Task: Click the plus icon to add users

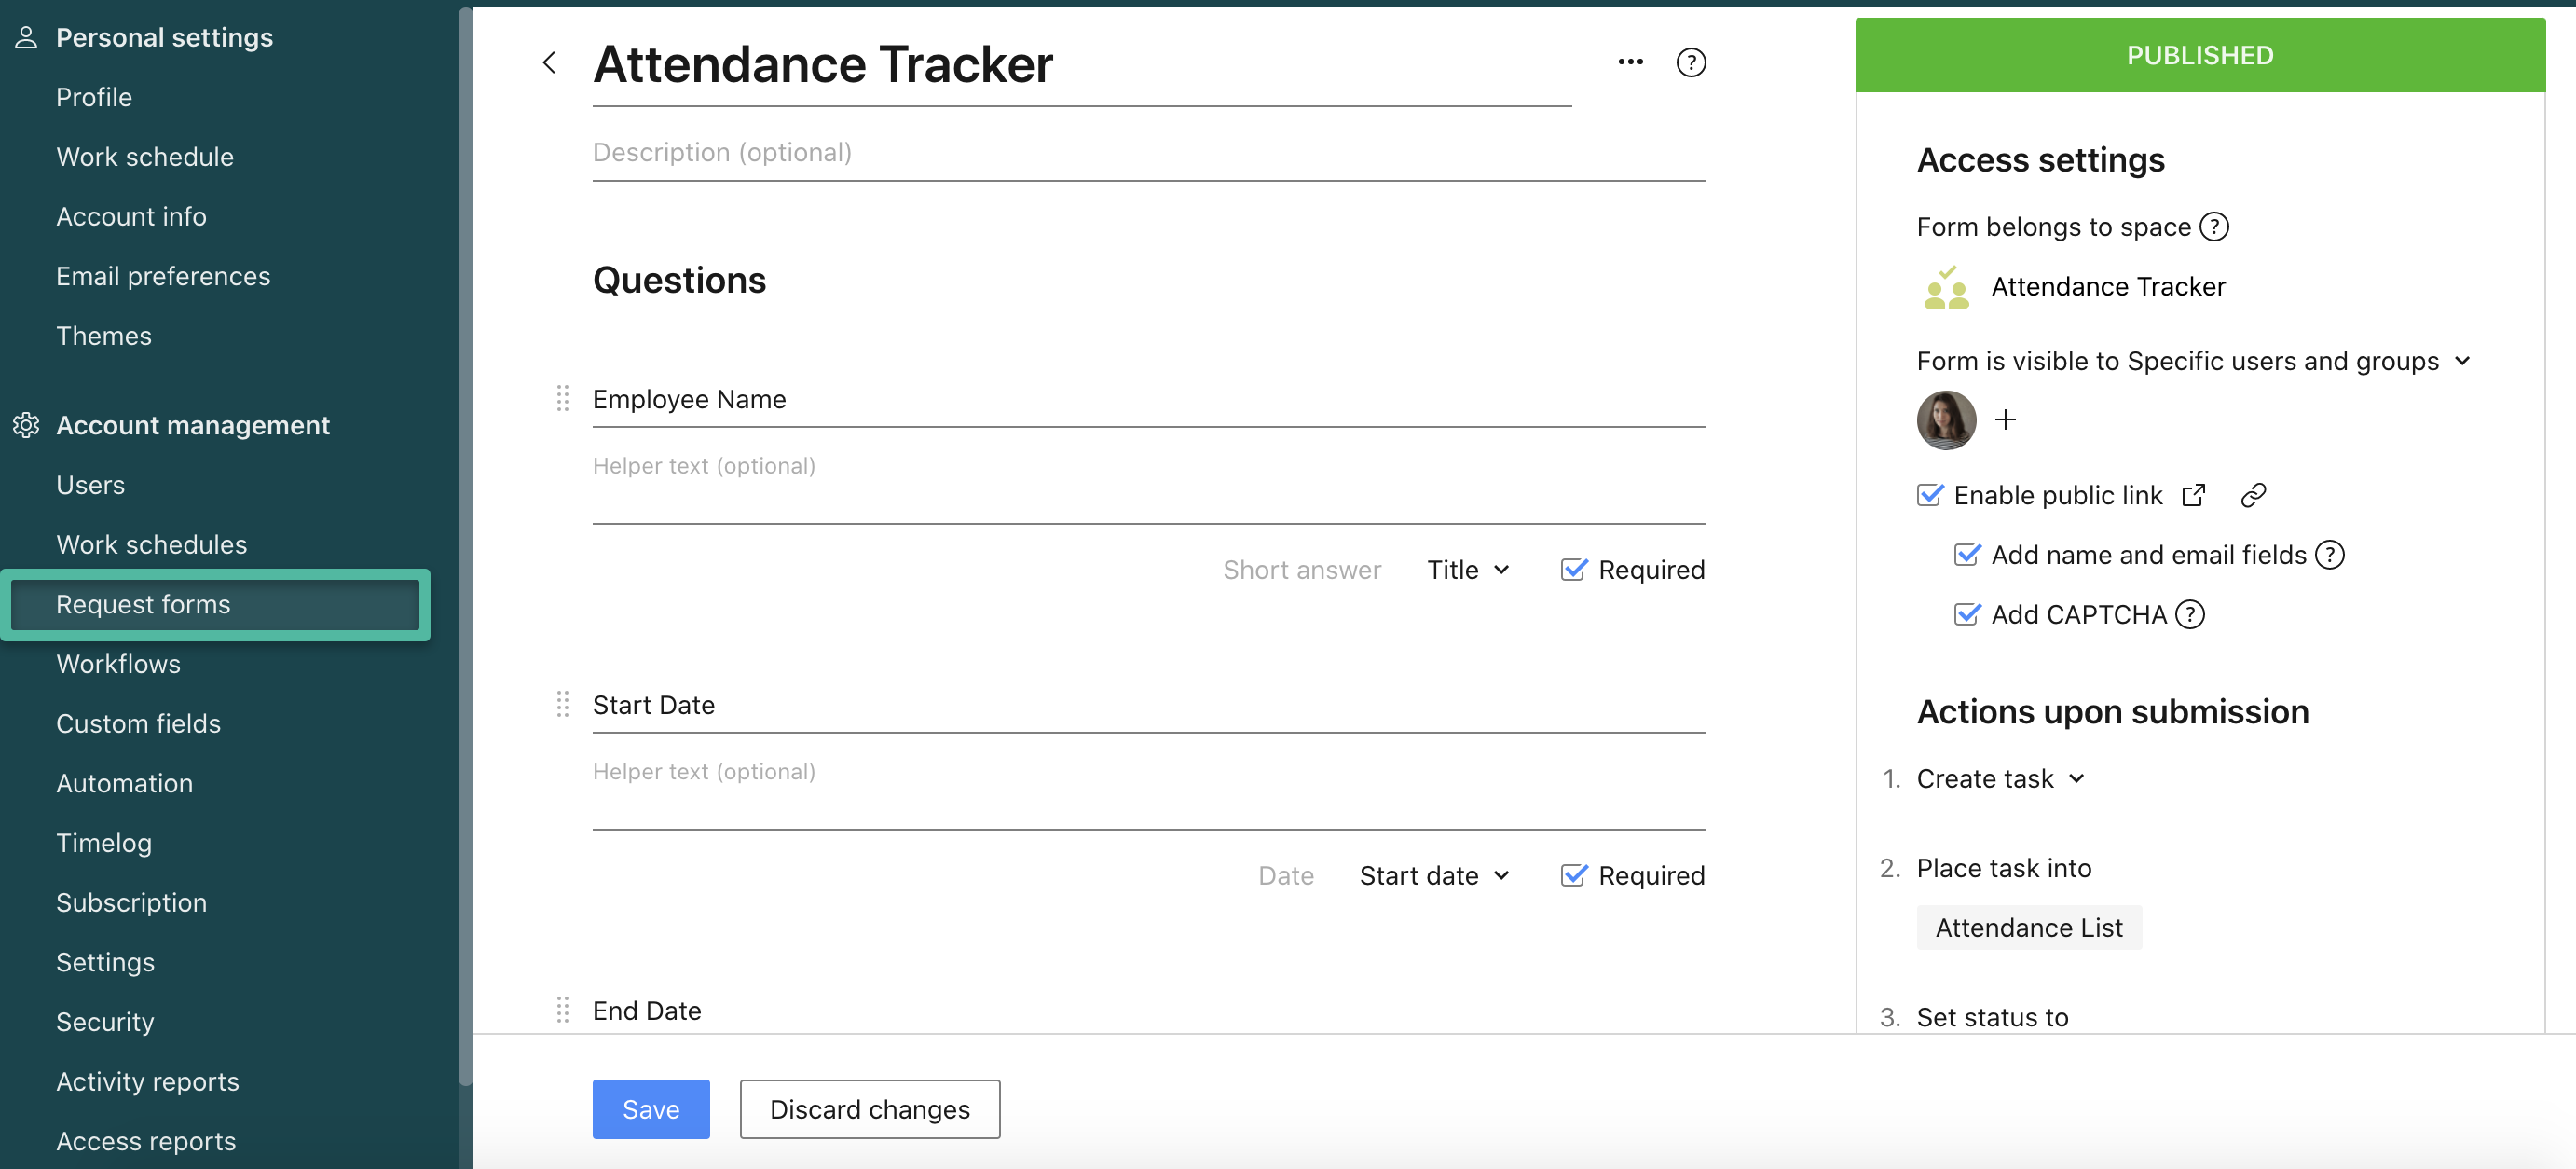Action: pos(2005,420)
